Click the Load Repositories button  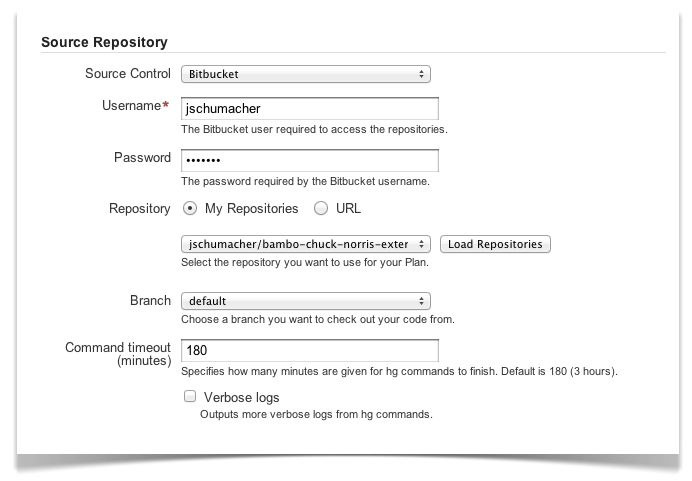pyautogui.click(x=495, y=244)
